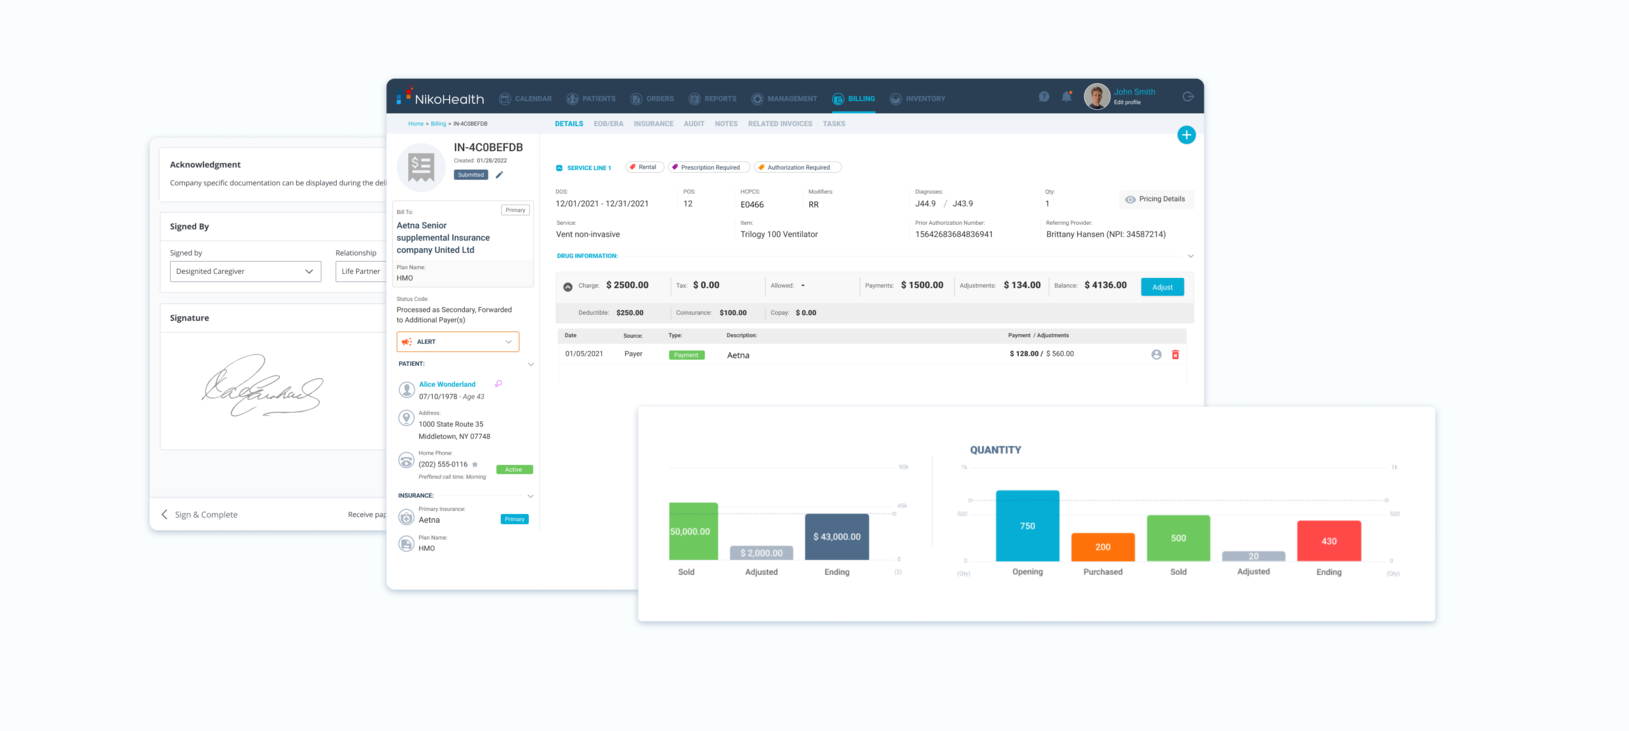Screen dimensions: 1629x731
Task: Click the blue Primary insurance badge
Action: [514, 519]
